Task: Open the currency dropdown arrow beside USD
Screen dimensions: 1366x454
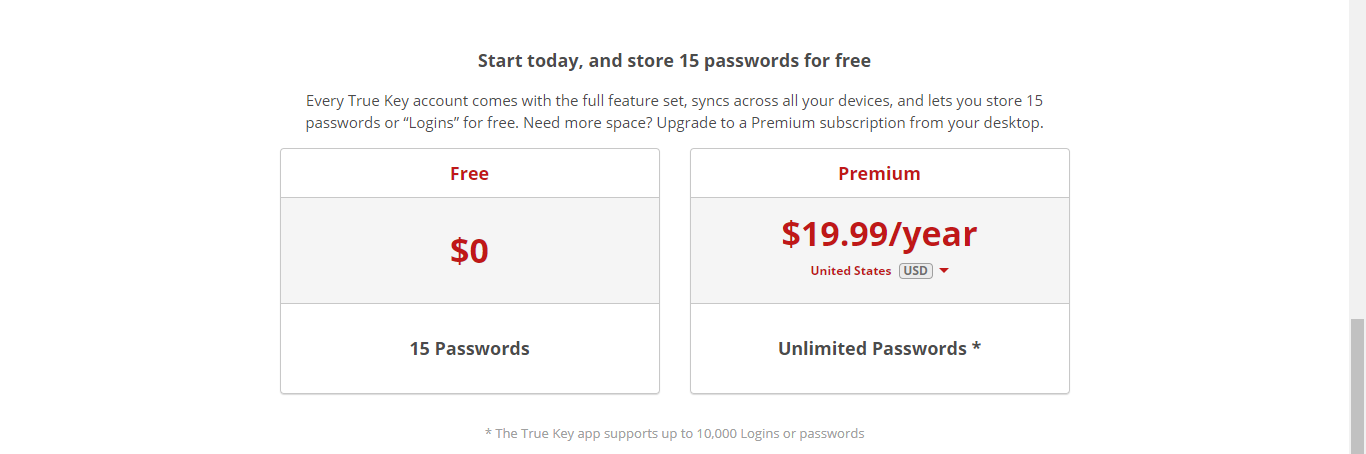Action: pos(944,271)
